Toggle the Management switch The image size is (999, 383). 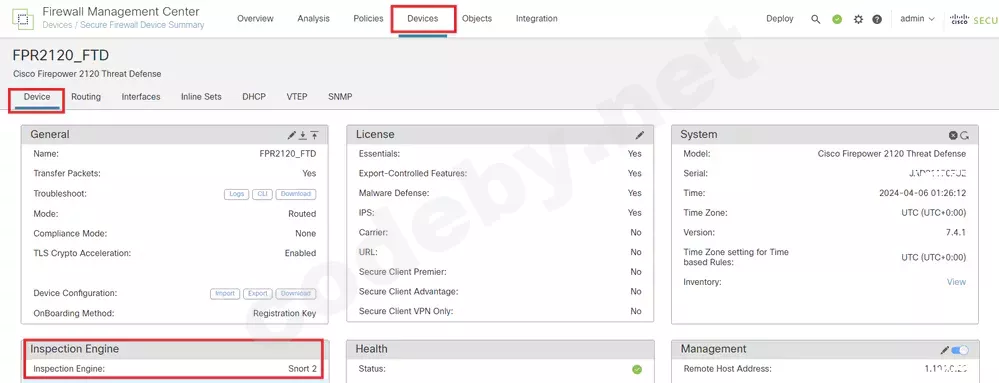(959, 350)
